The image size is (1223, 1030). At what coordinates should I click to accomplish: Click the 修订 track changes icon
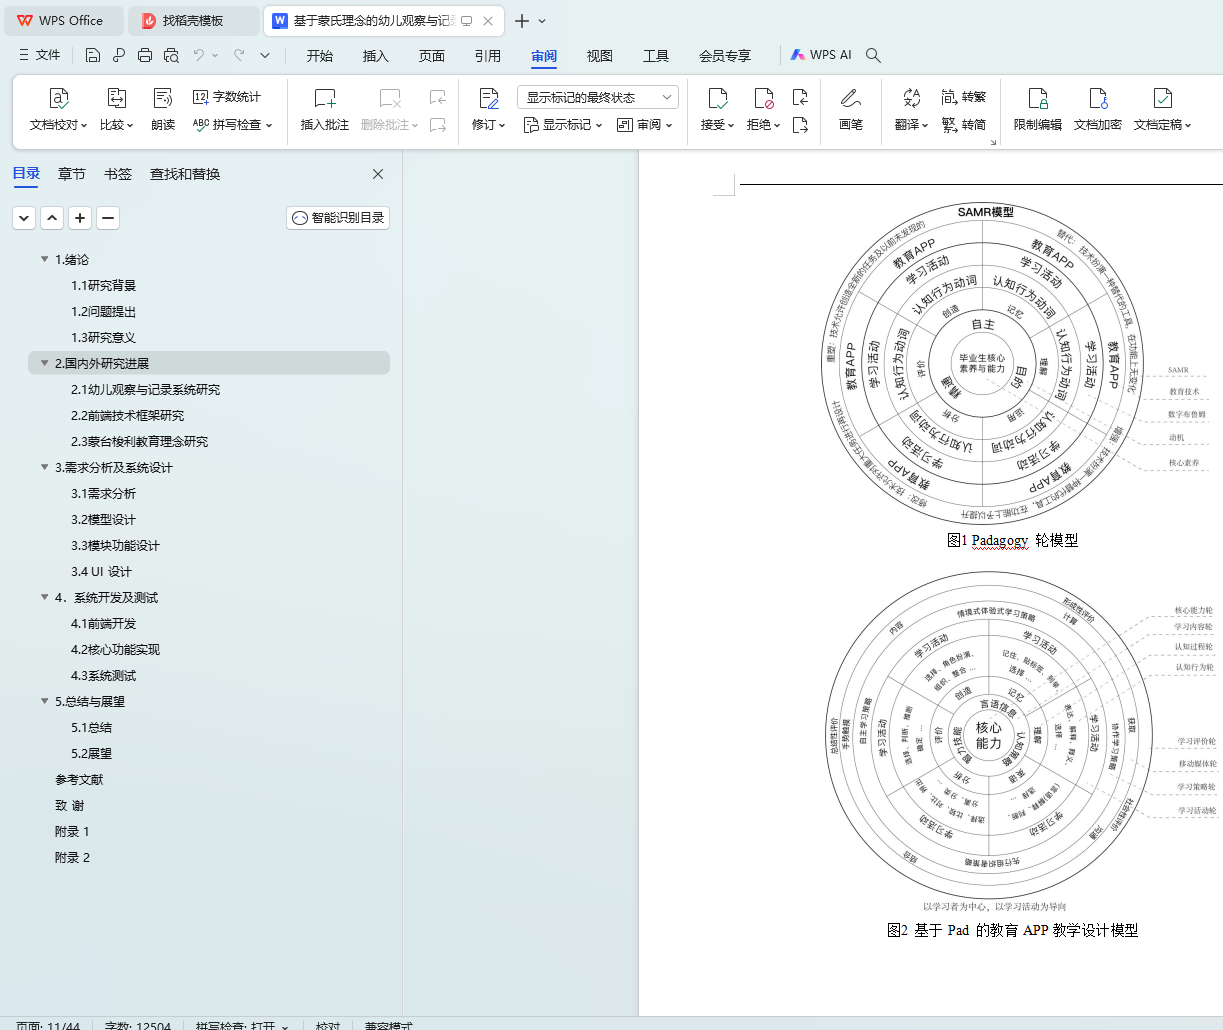(x=489, y=98)
